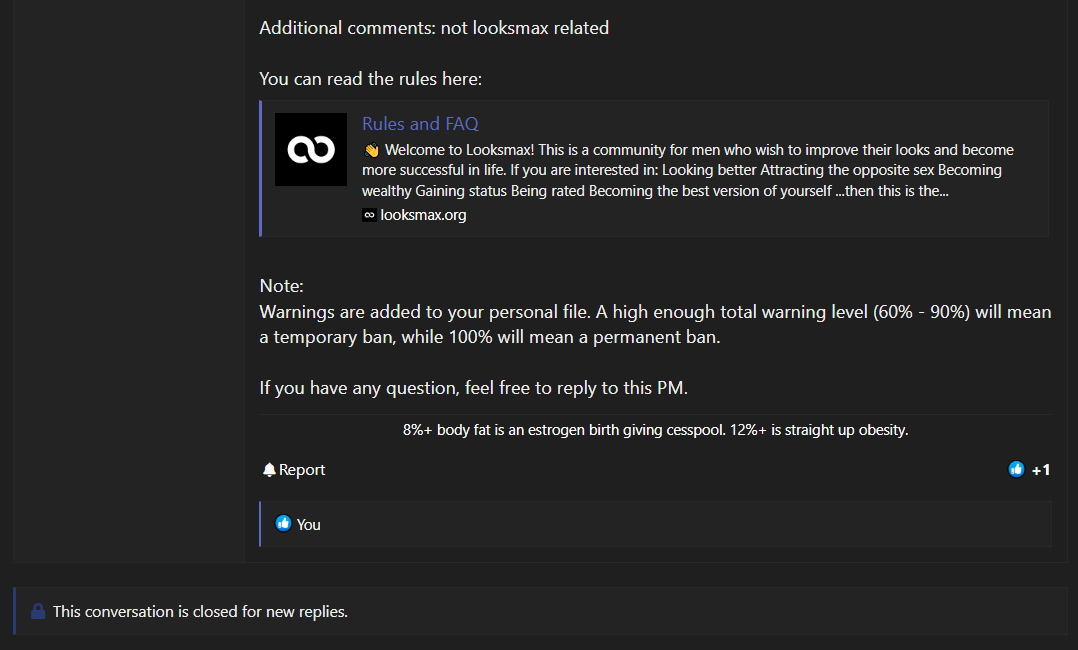1078x650 pixels.
Task: Click the "Note:" heading
Action: click(281, 286)
